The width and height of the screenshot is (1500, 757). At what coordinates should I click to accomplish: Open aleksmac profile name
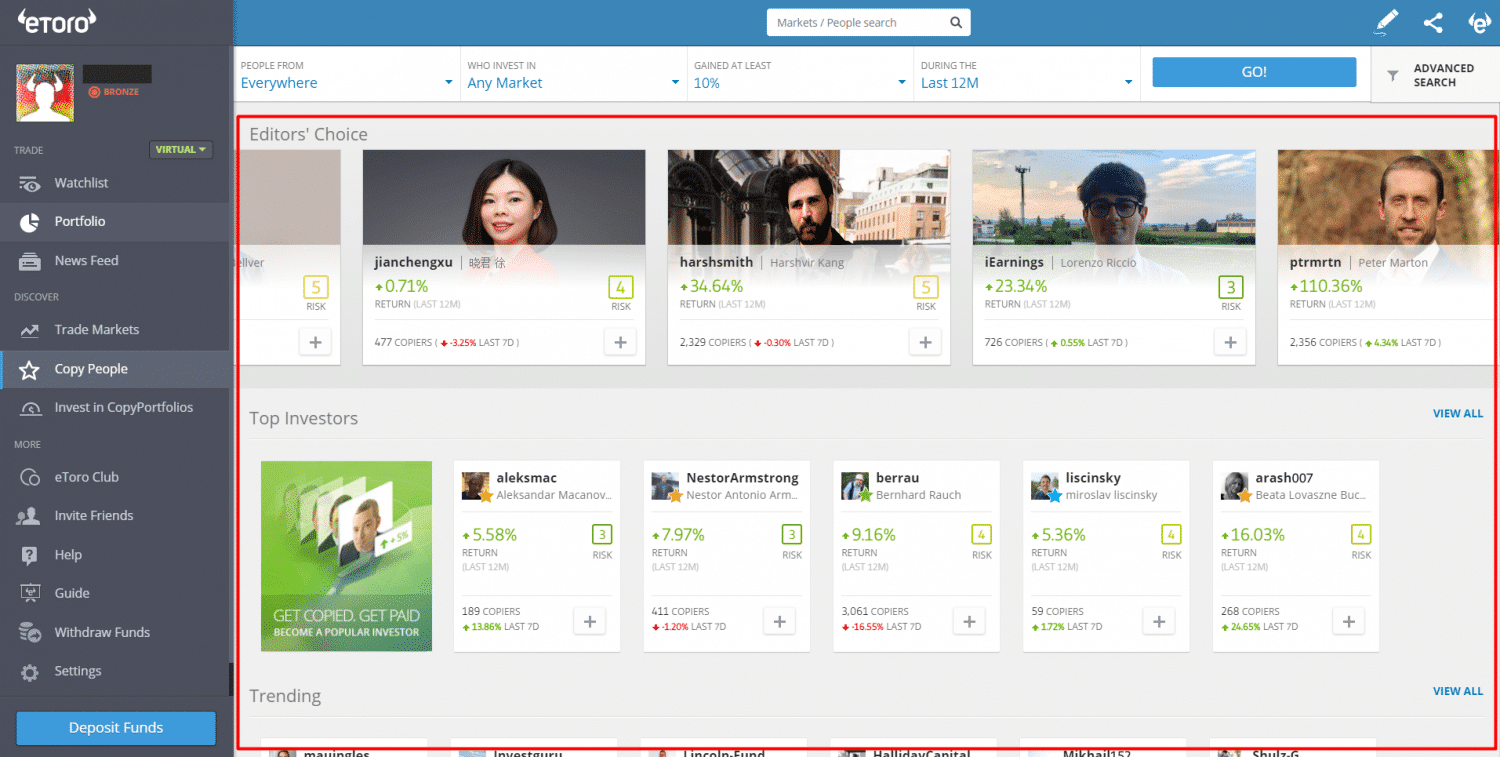pos(527,479)
